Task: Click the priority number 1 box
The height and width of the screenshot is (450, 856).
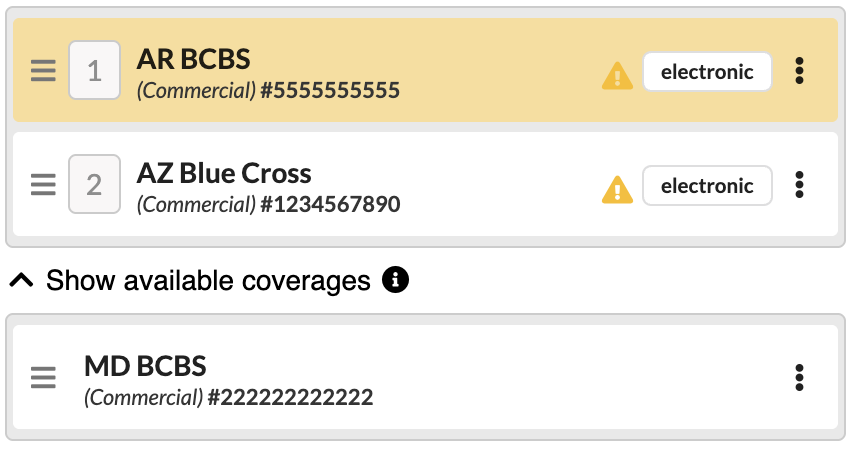Action: click(94, 71)
